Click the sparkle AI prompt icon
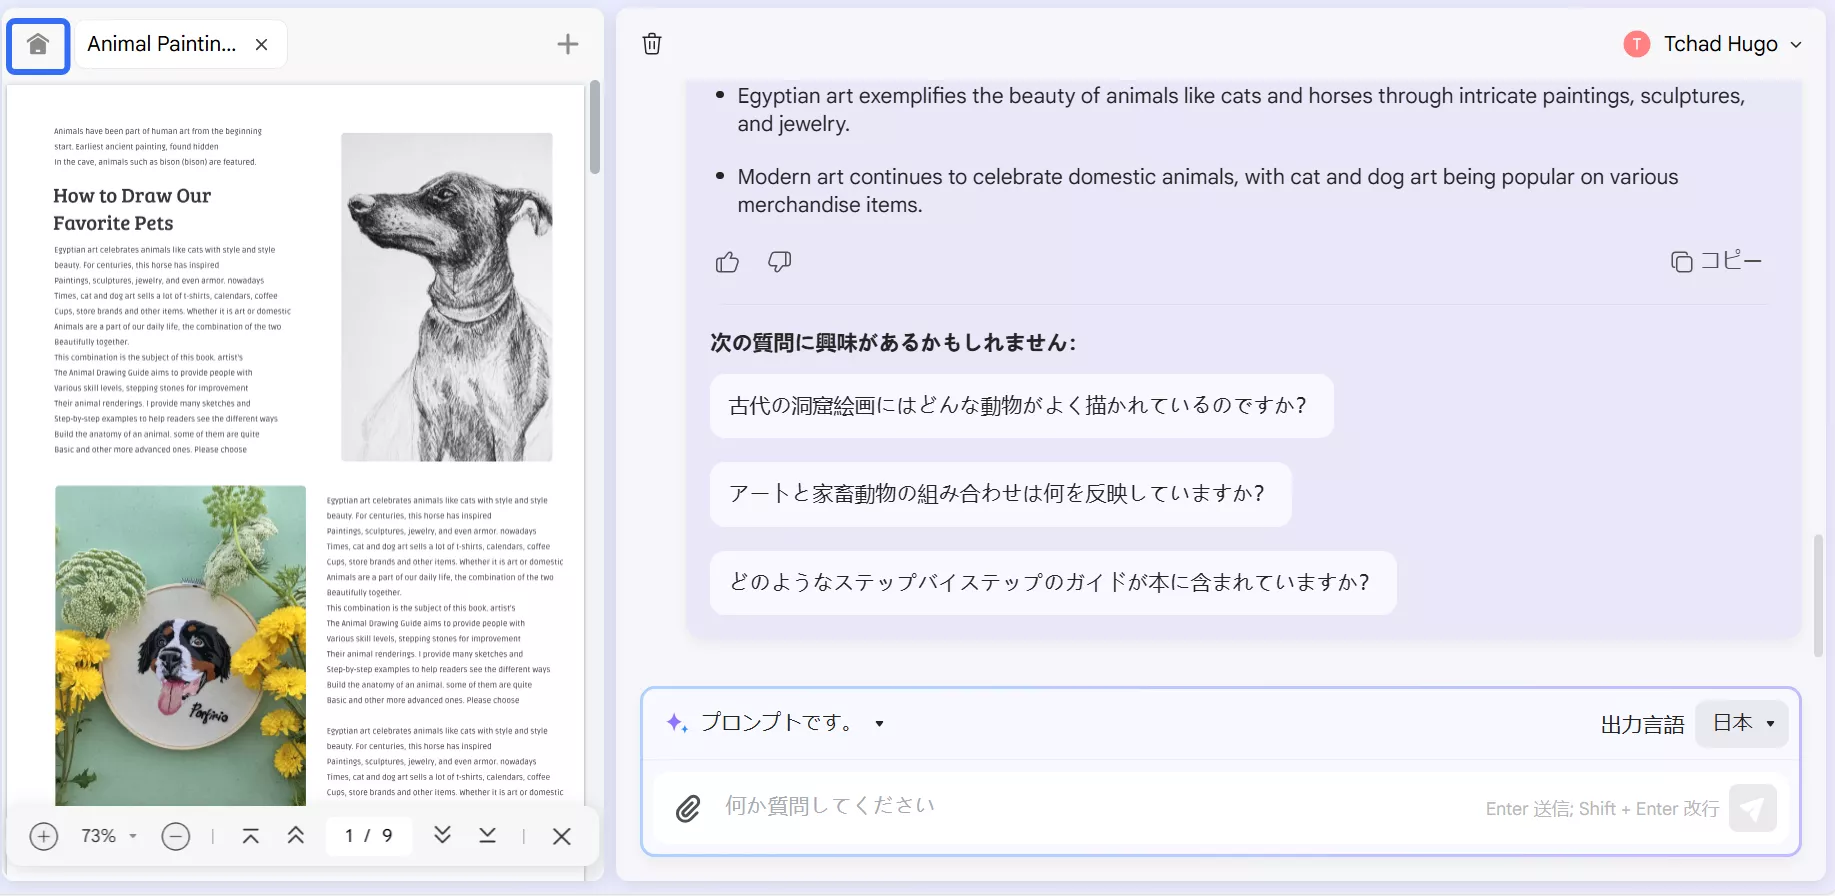1835x896 pixels. click(677, 723)
